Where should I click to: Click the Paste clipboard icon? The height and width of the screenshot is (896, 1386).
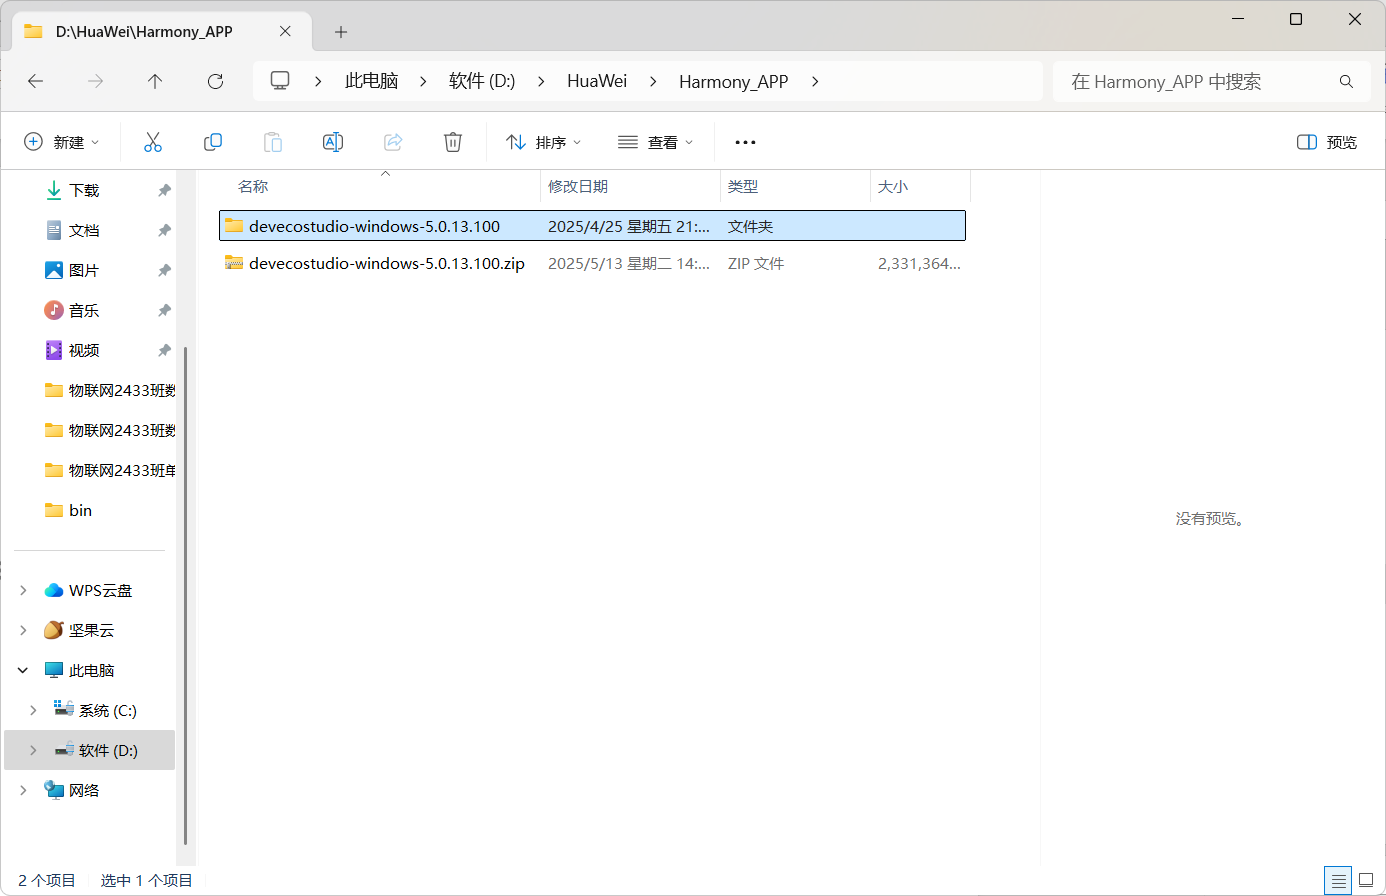click(273, 142)
